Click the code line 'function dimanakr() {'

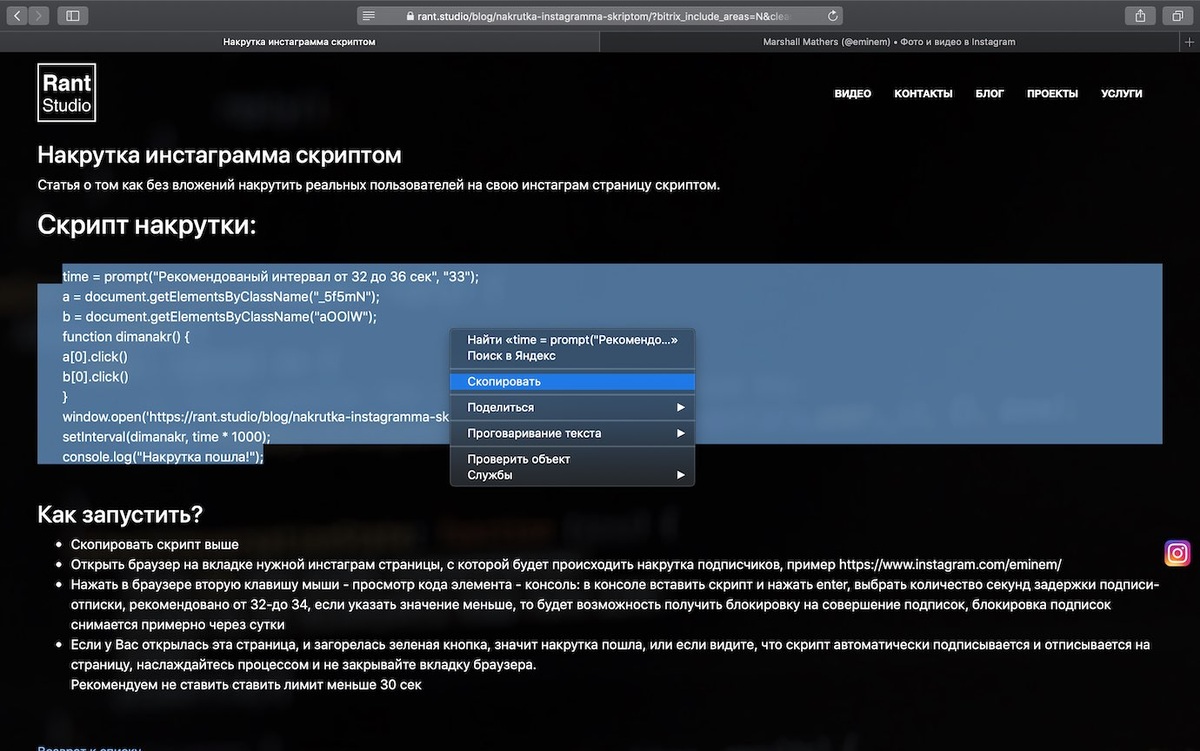126,336
